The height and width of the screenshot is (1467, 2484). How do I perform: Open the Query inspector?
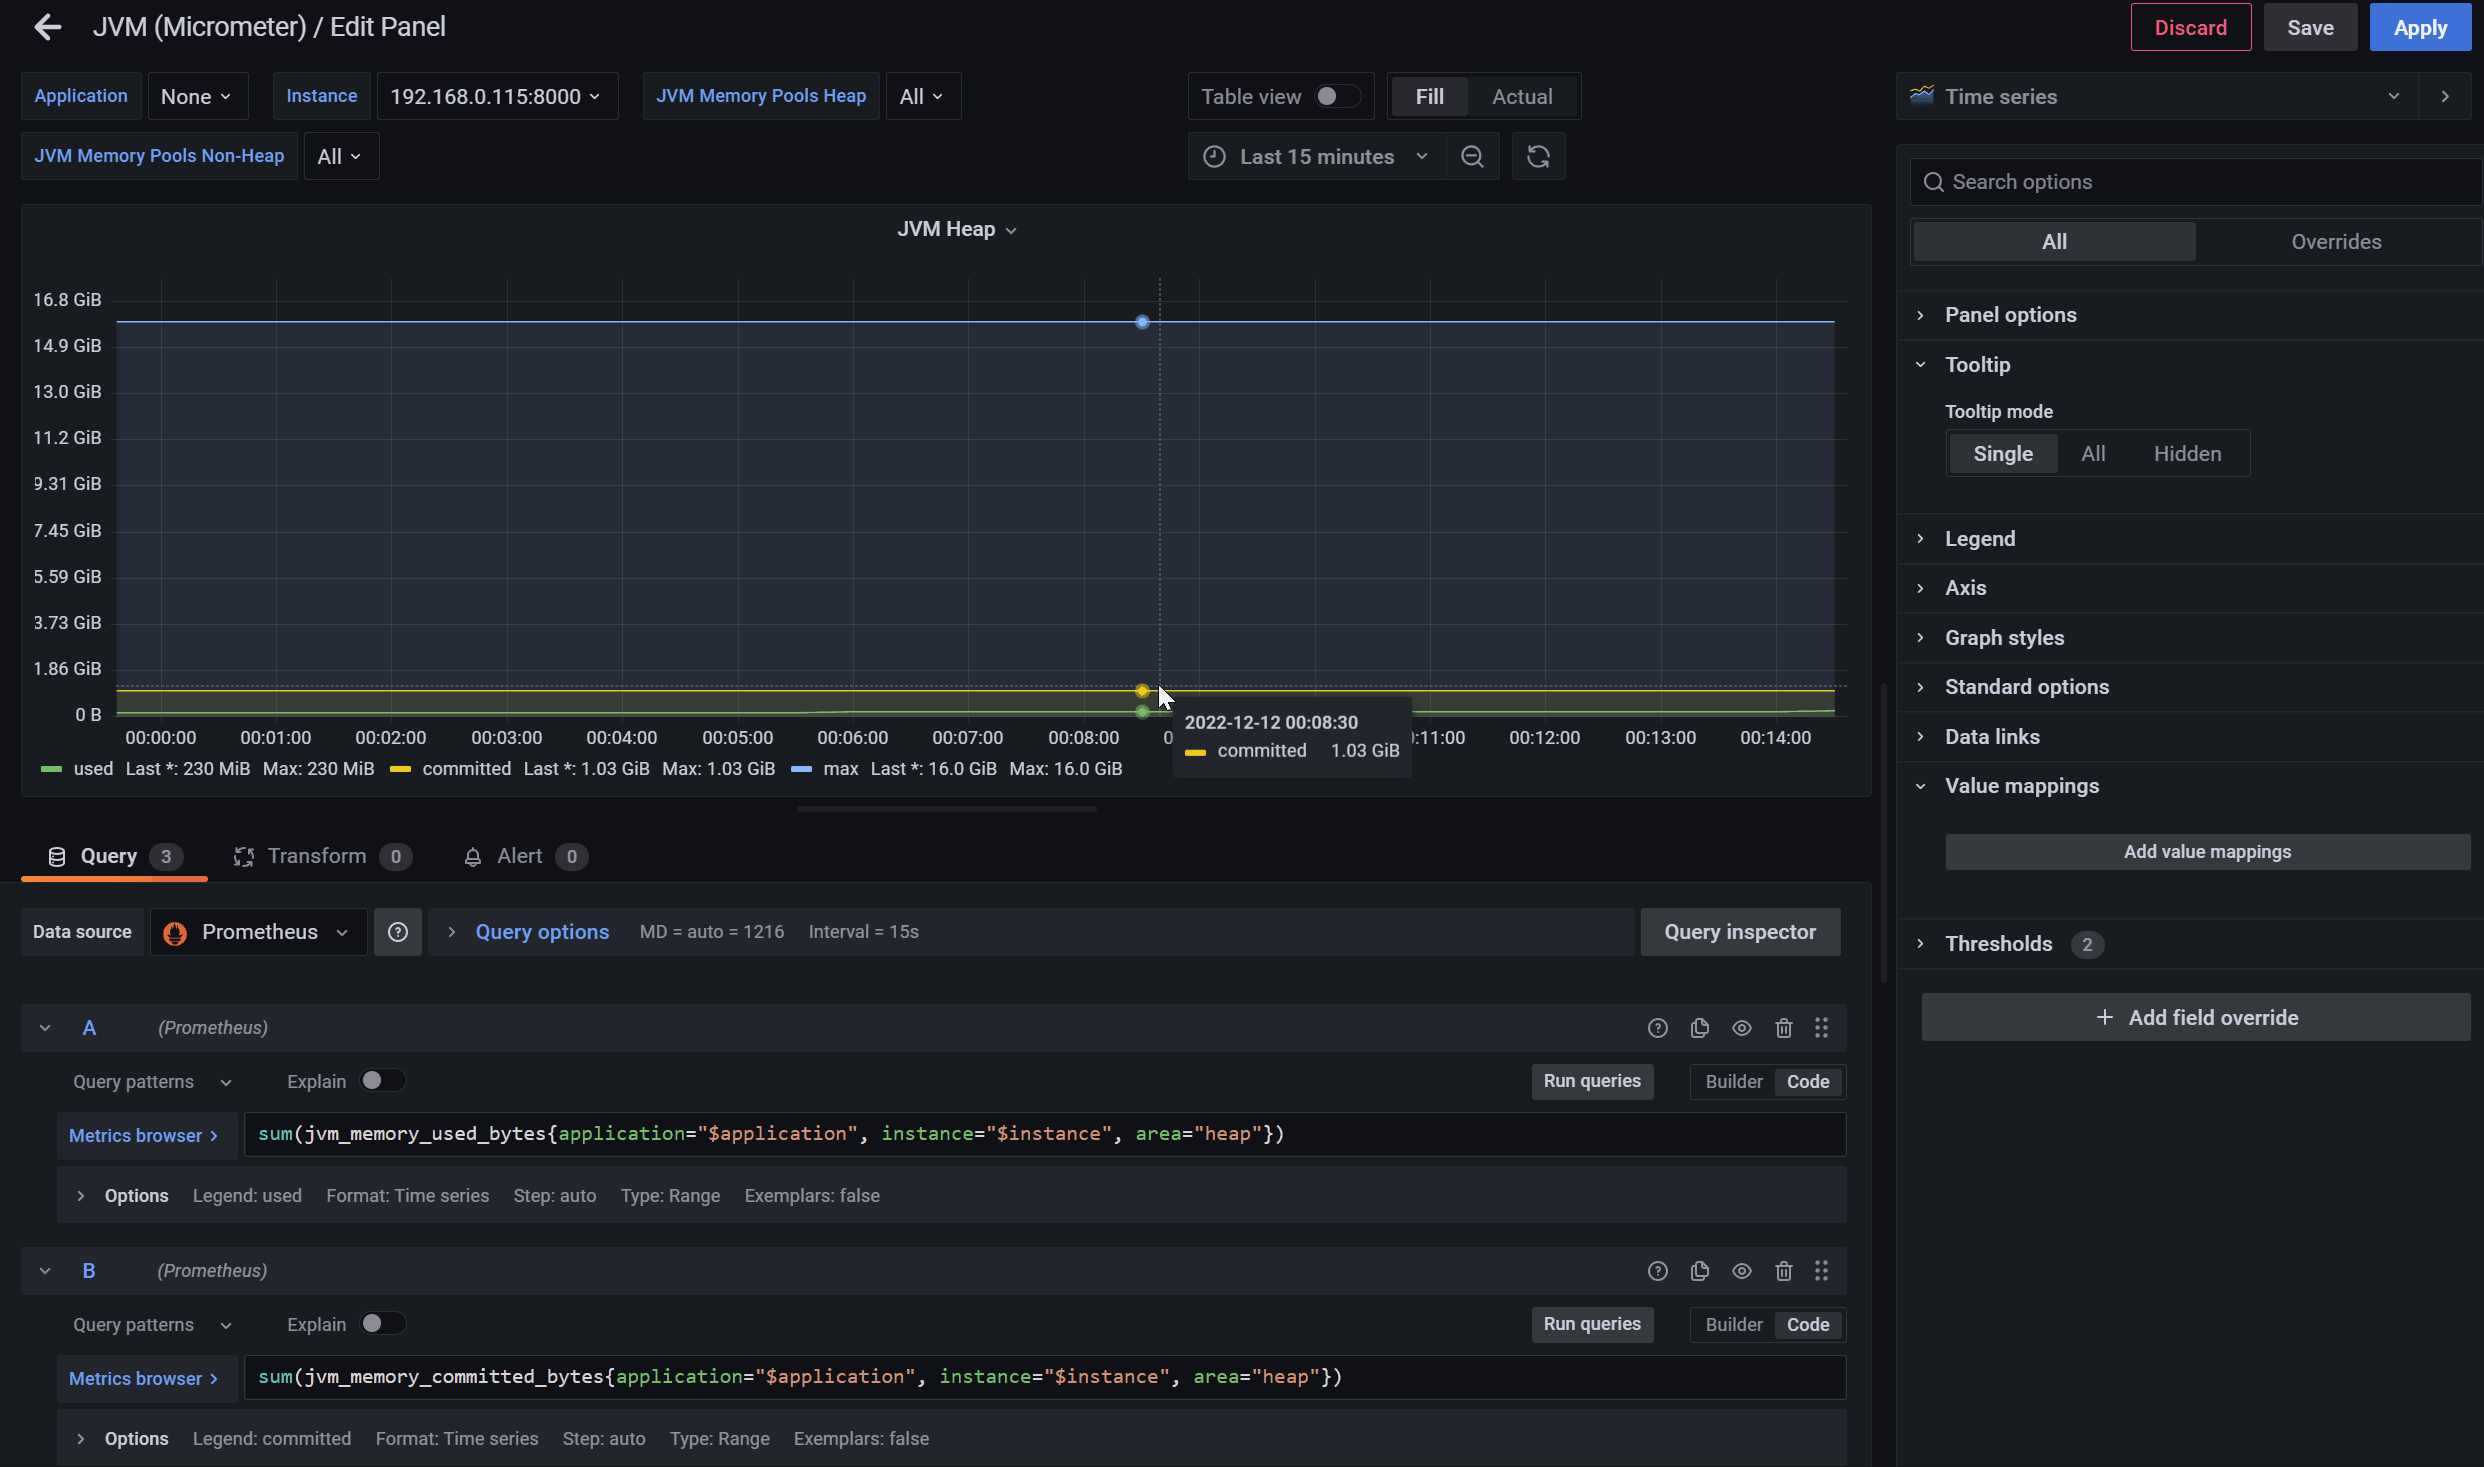[1740, 932]
